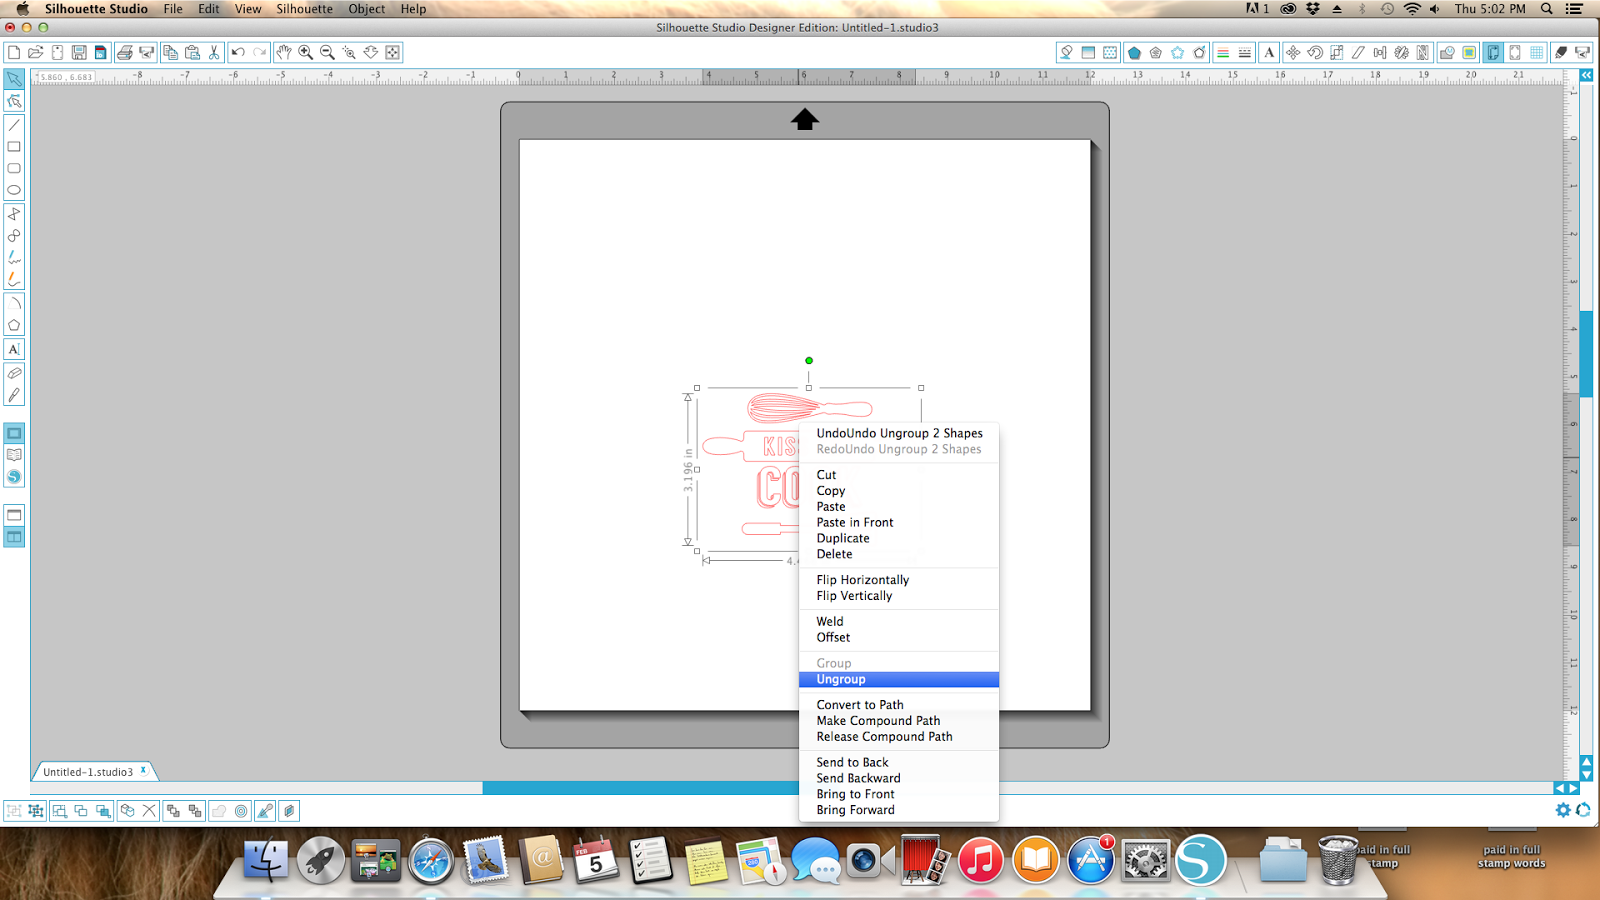Click the Zoom In magnifier icon
Viewport: 1600px width, 900px height.
pyautogui.click(x=306, y=52)
